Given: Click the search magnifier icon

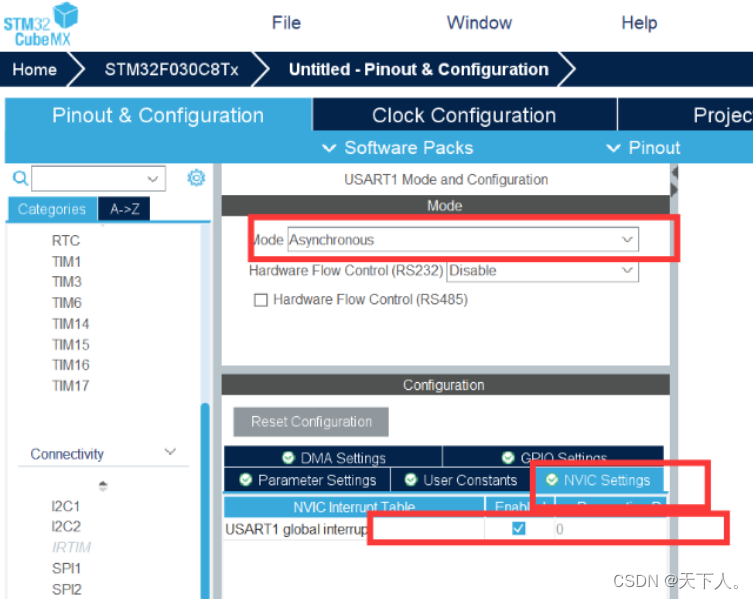Looking at the screenshot, I should coord(20,178).
